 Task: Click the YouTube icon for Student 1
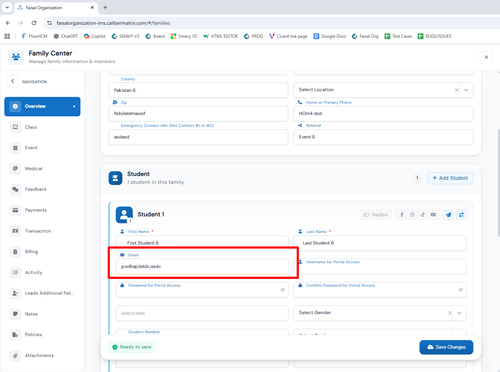pos(433,215)
